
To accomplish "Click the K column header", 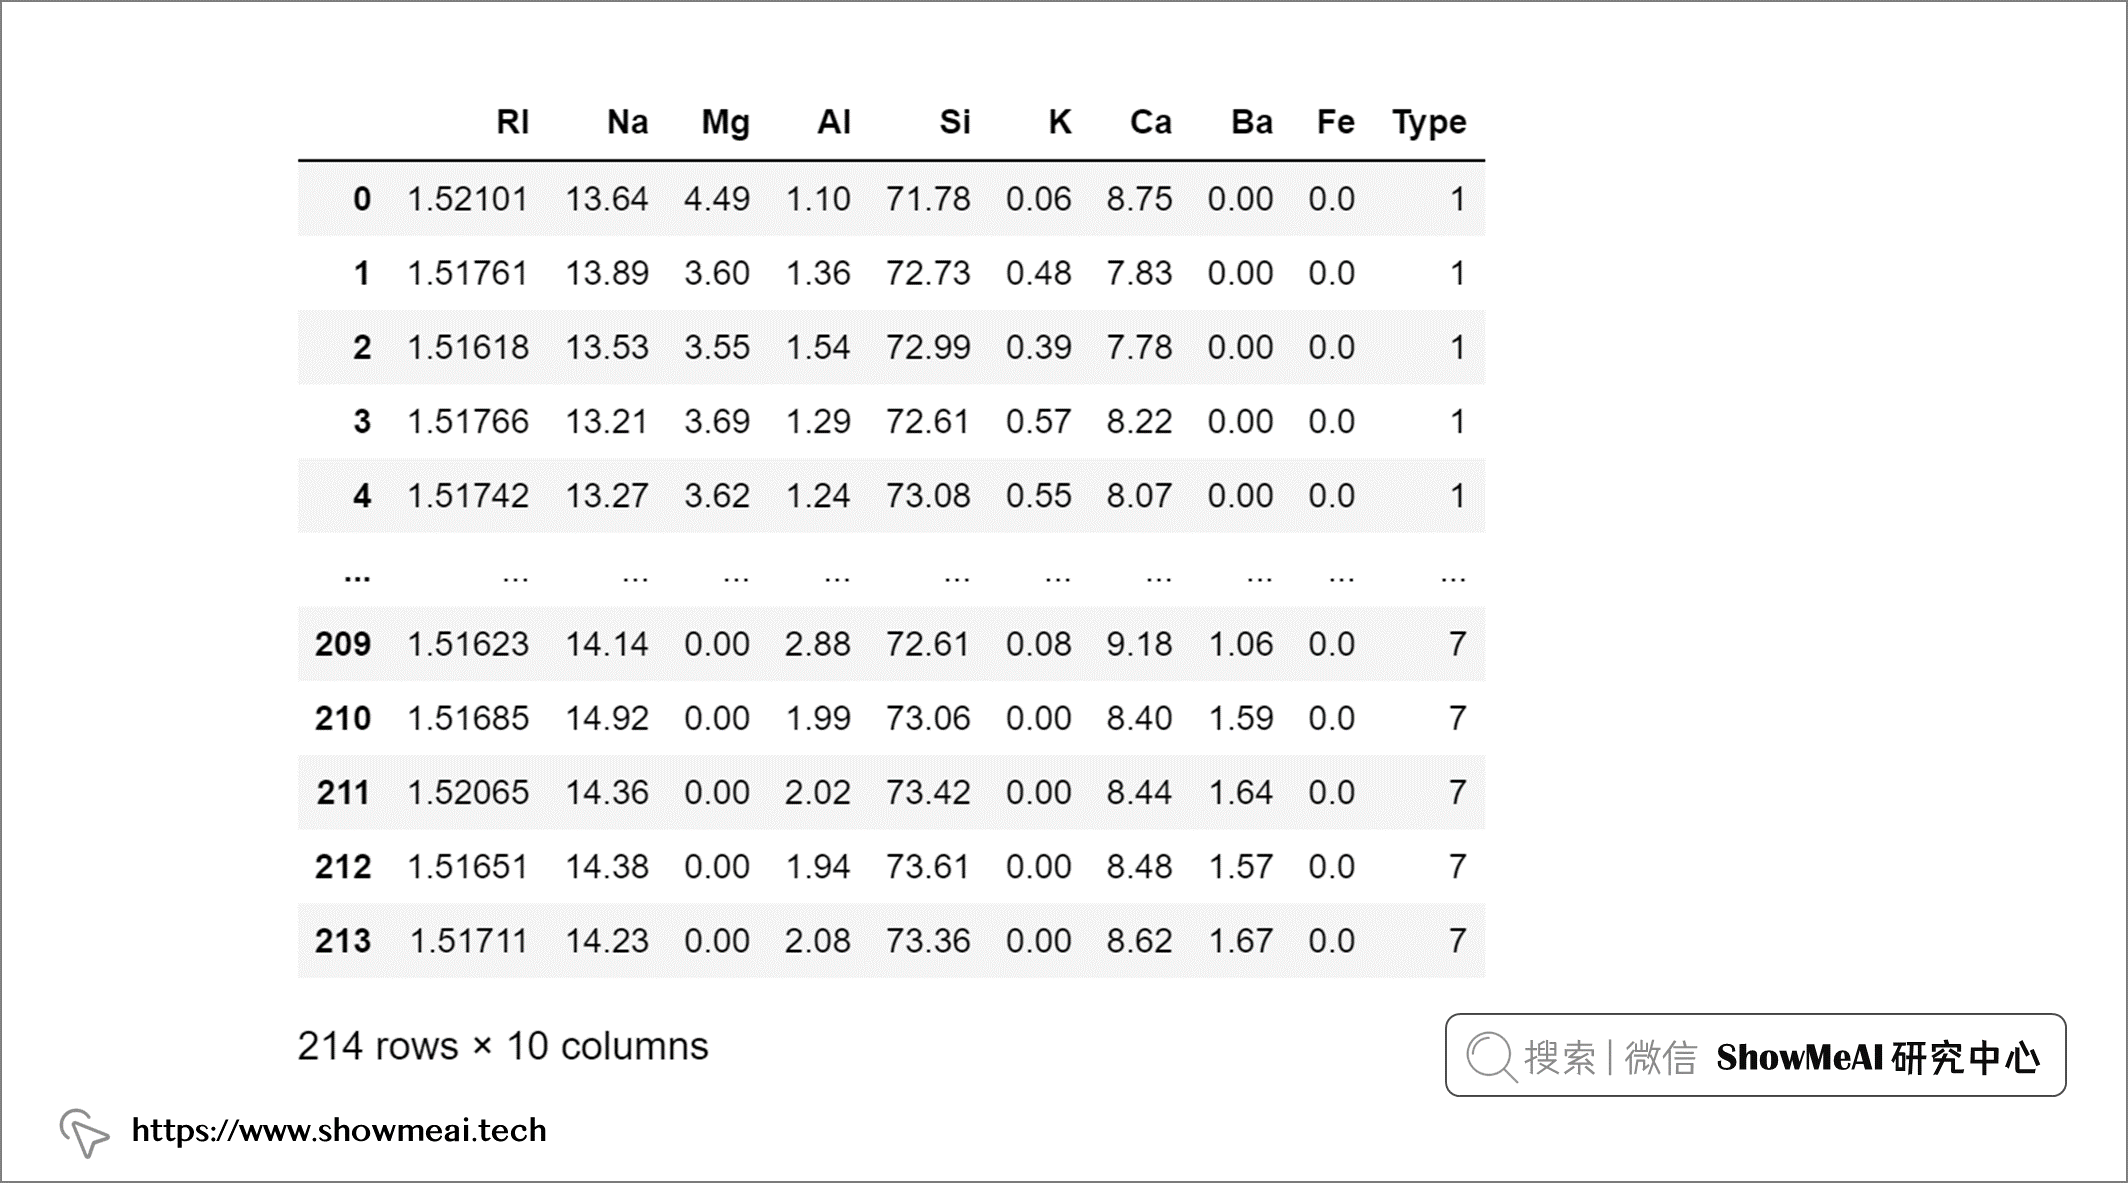I will (1059, 122).
